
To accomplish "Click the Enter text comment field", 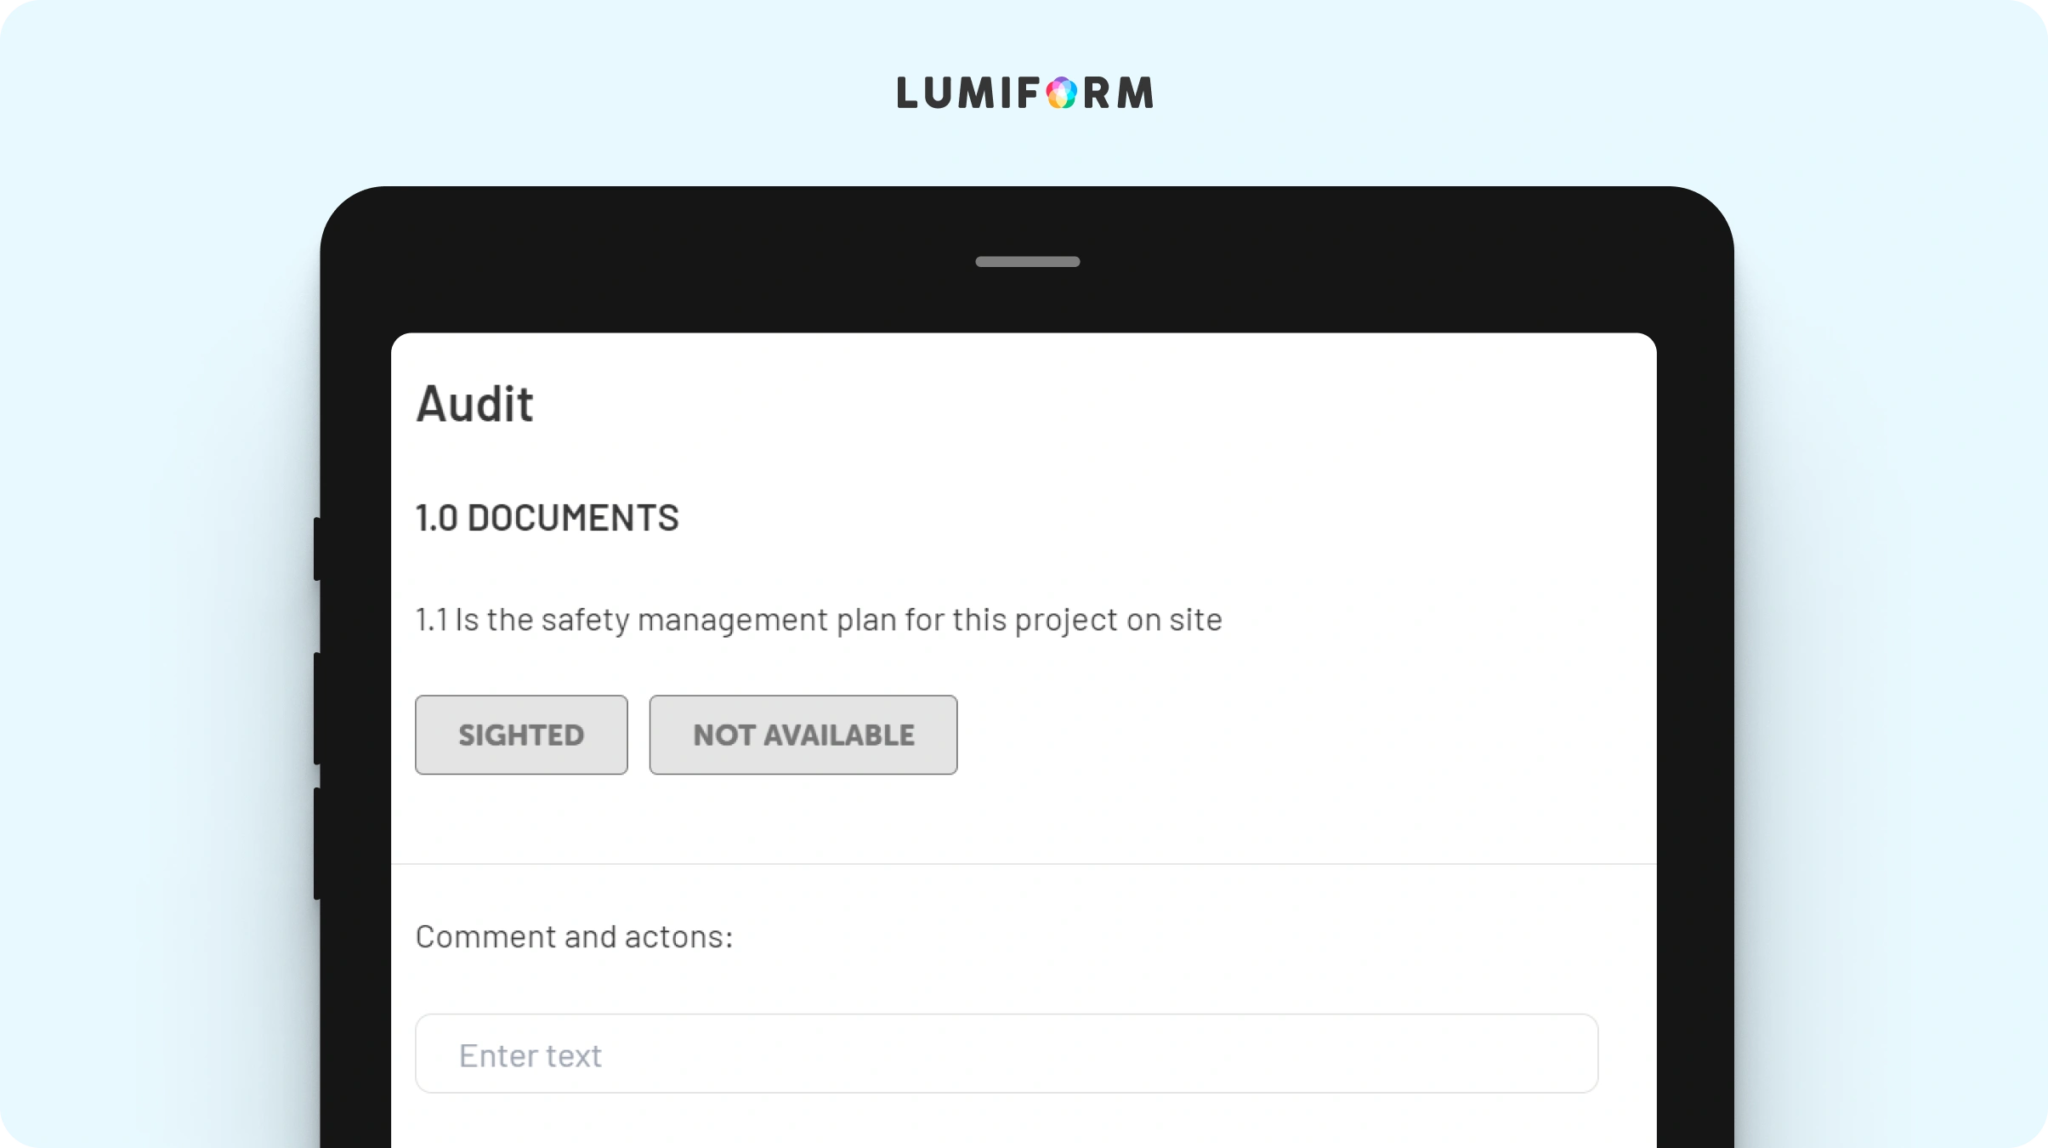I will [x=1006, y=1054].
